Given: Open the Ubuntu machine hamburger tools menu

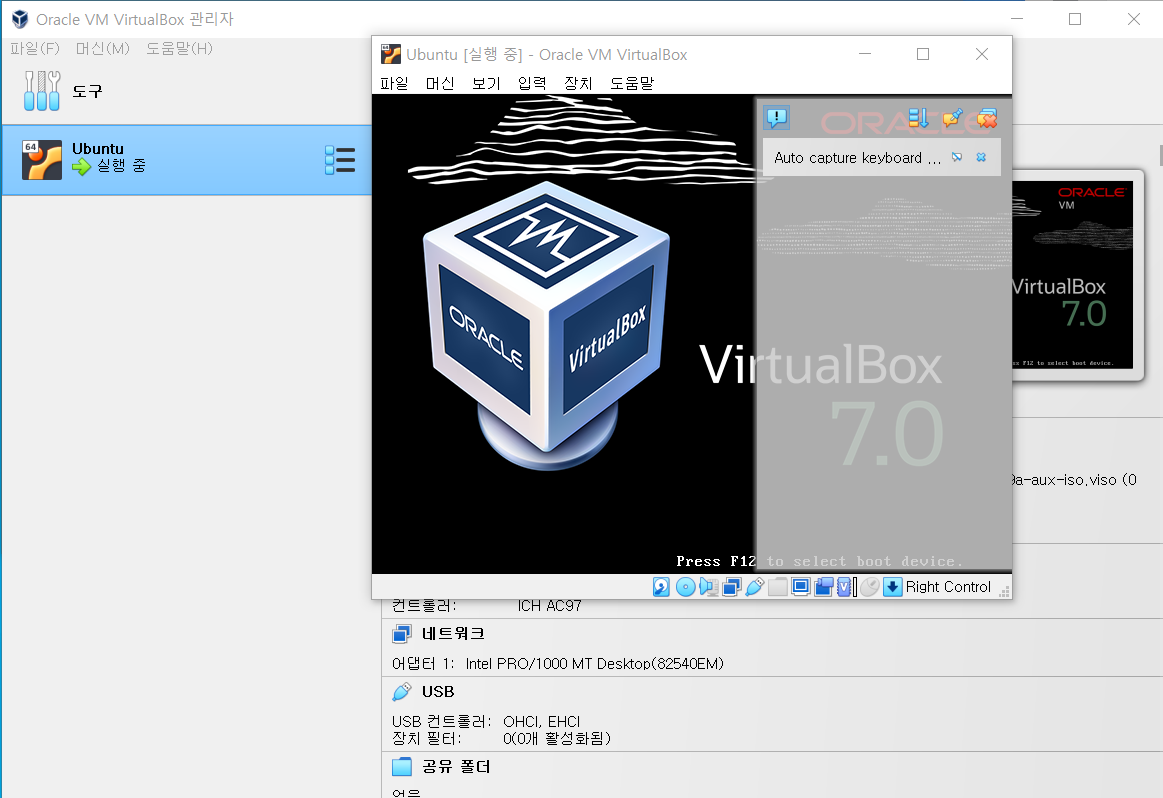Looking at the screenshot, I should 340,160.
